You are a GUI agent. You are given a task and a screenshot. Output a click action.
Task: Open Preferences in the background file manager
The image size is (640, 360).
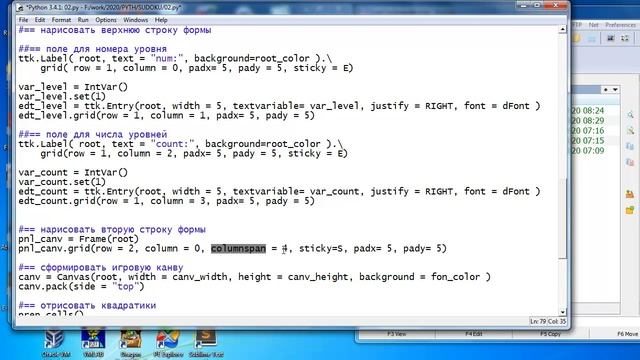(x=620, y=25)
